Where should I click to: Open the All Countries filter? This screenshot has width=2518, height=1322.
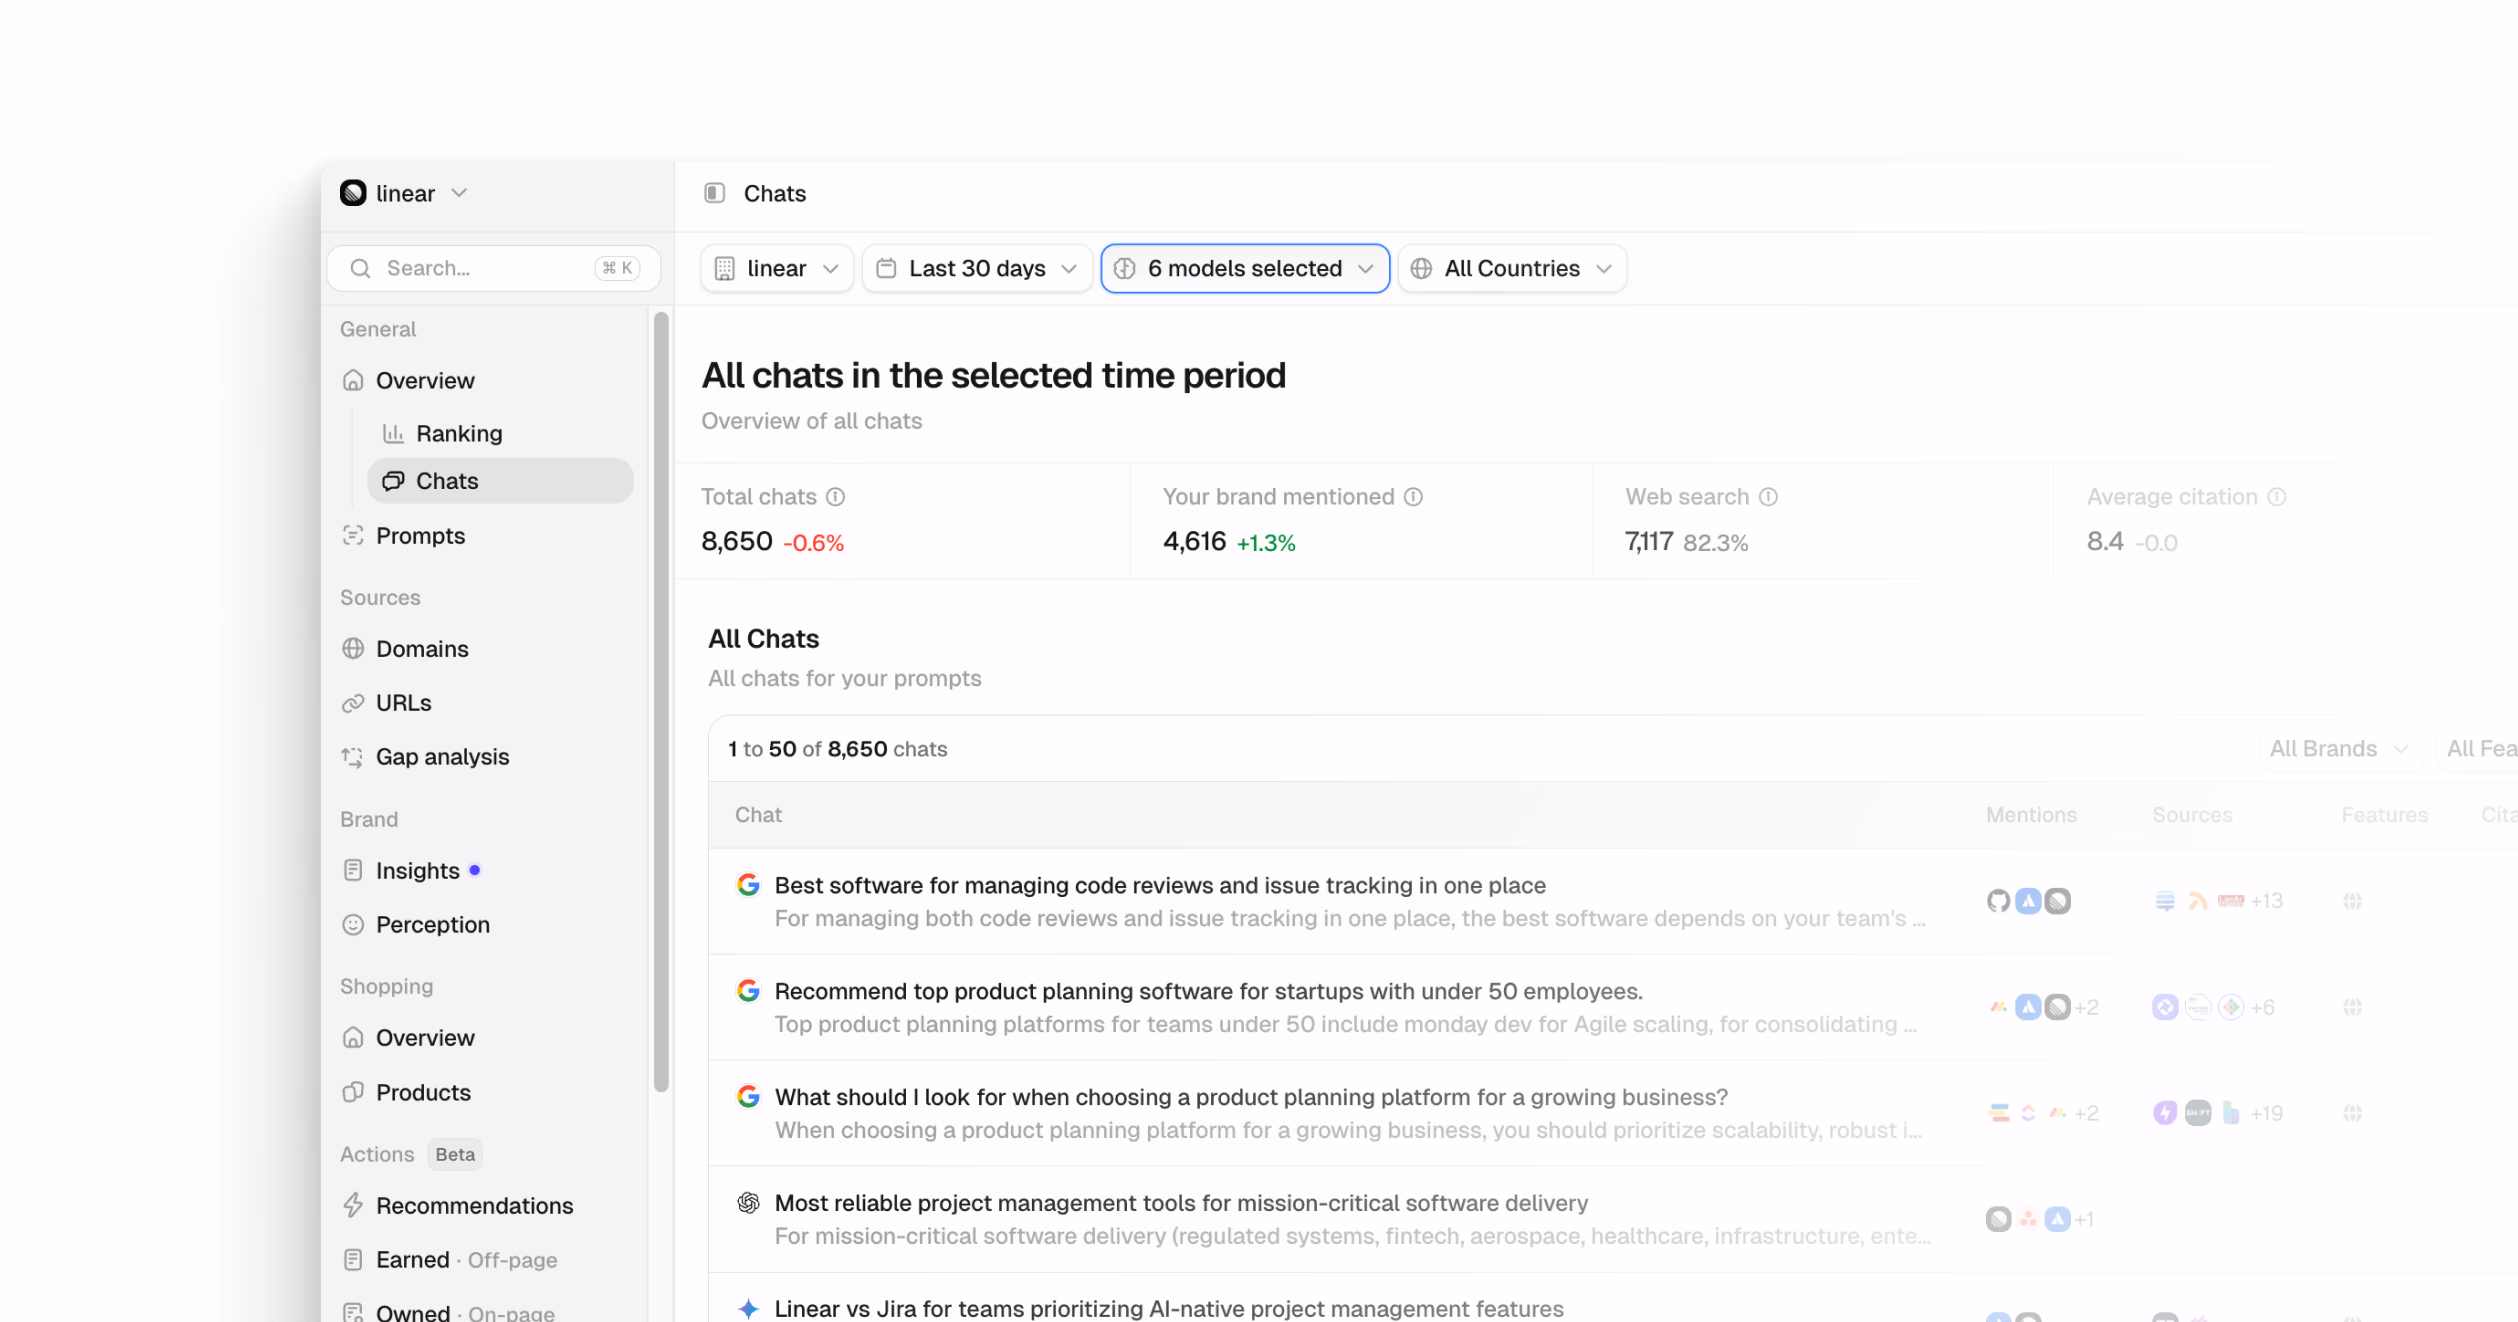coord(1512,269)
